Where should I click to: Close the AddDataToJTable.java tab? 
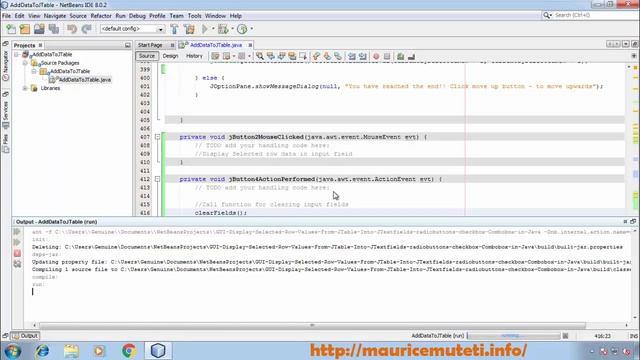point(250,45)
